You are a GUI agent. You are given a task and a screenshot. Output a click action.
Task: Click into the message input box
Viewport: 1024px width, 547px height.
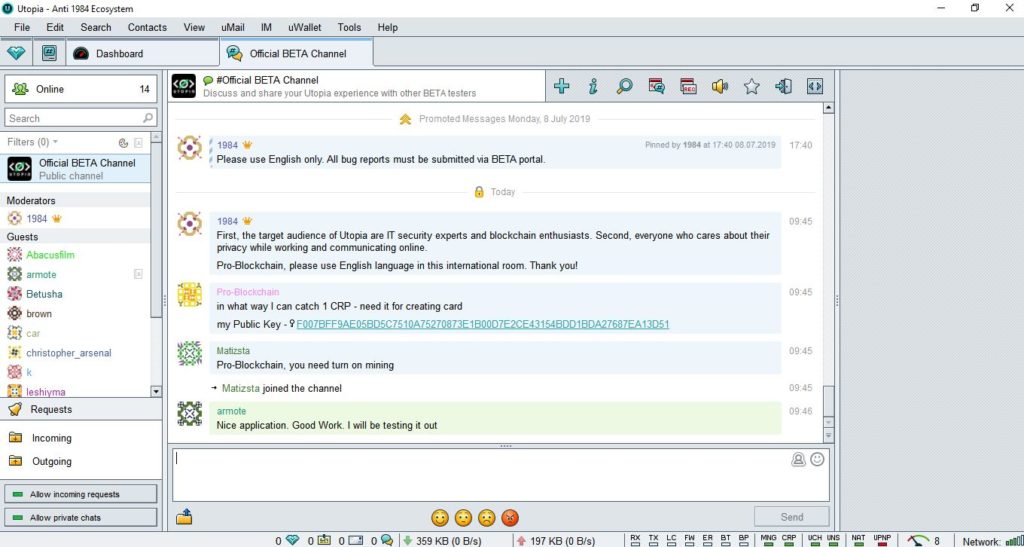coord(501,475)
